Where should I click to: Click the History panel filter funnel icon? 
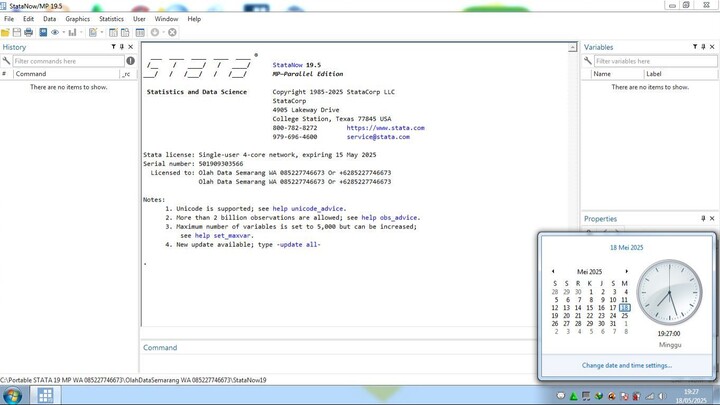coord(113,47)
